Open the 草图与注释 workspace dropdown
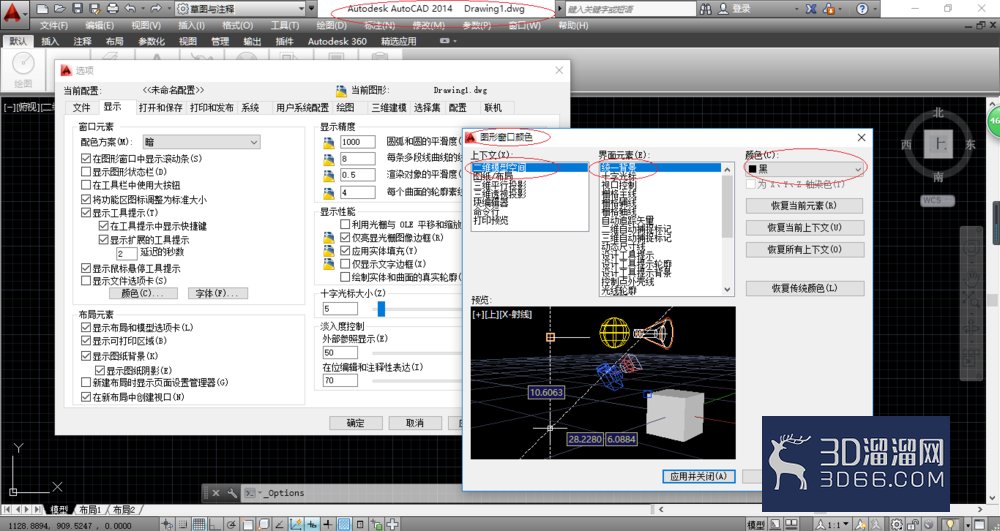Screen dimensions: 1000x531 tap(240, 9)
